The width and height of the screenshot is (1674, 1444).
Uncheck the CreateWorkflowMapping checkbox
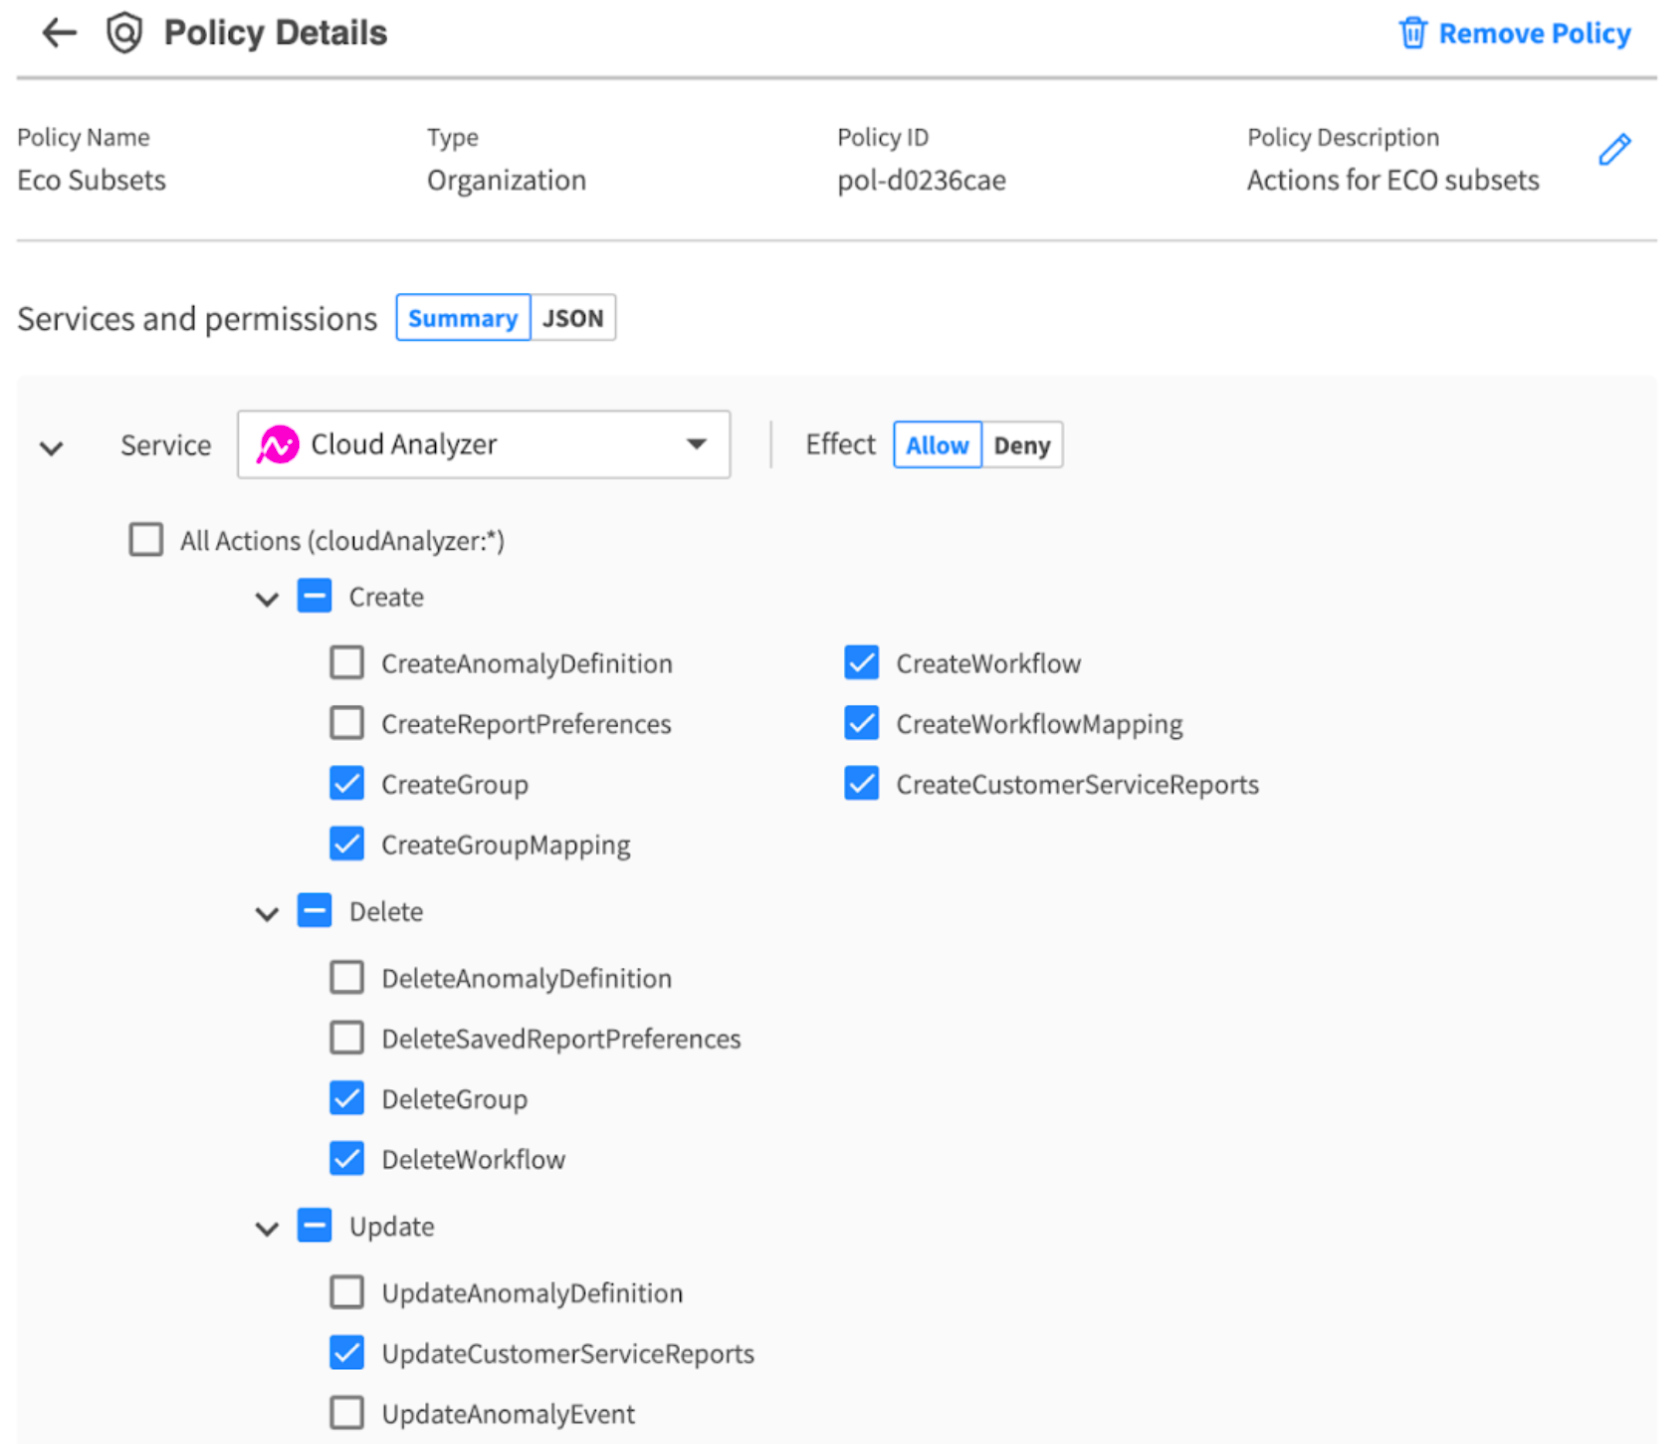[x=861, y=723]
